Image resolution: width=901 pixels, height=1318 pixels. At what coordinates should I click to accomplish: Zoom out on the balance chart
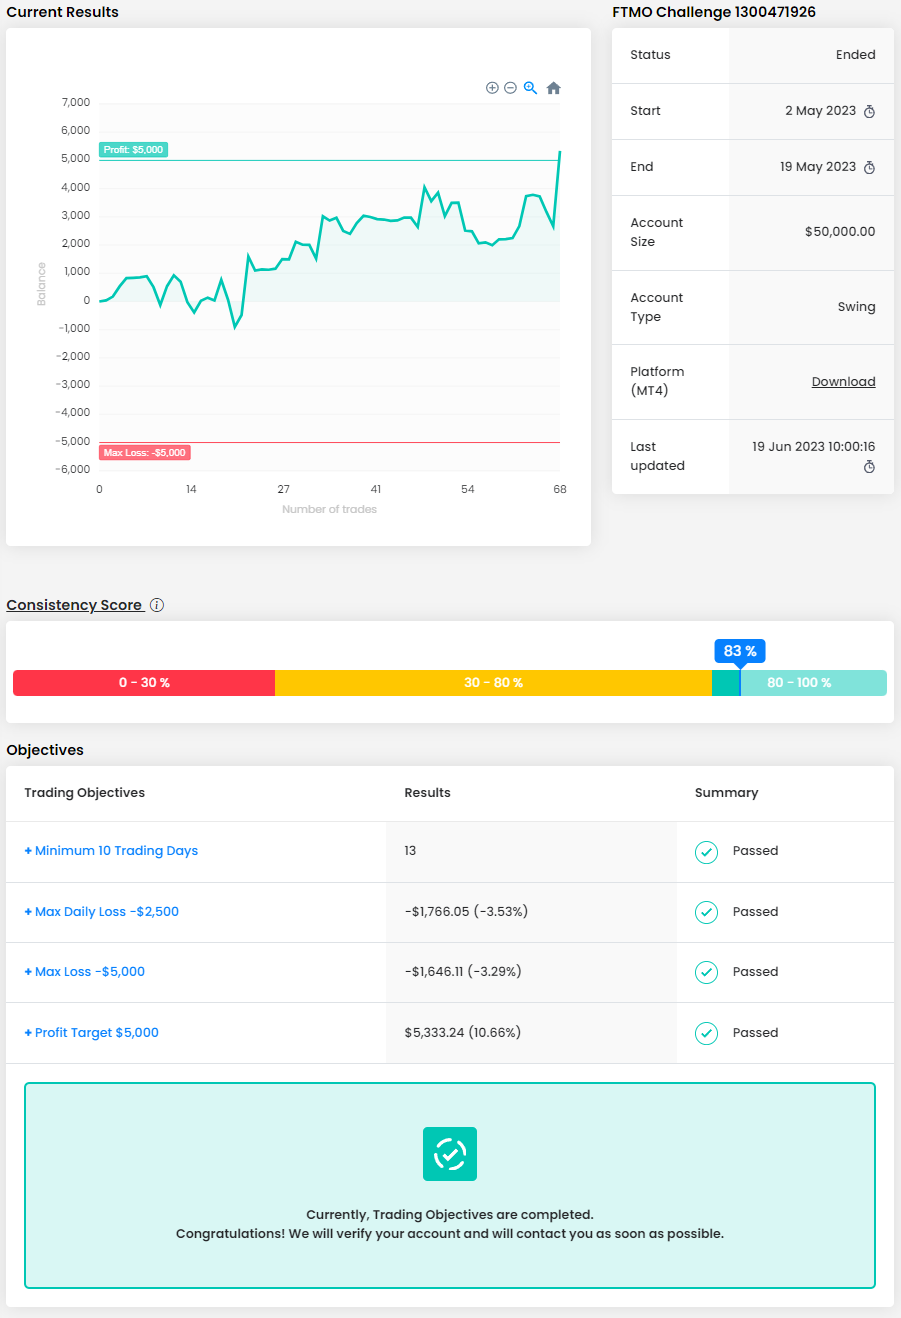click(510, 88)
